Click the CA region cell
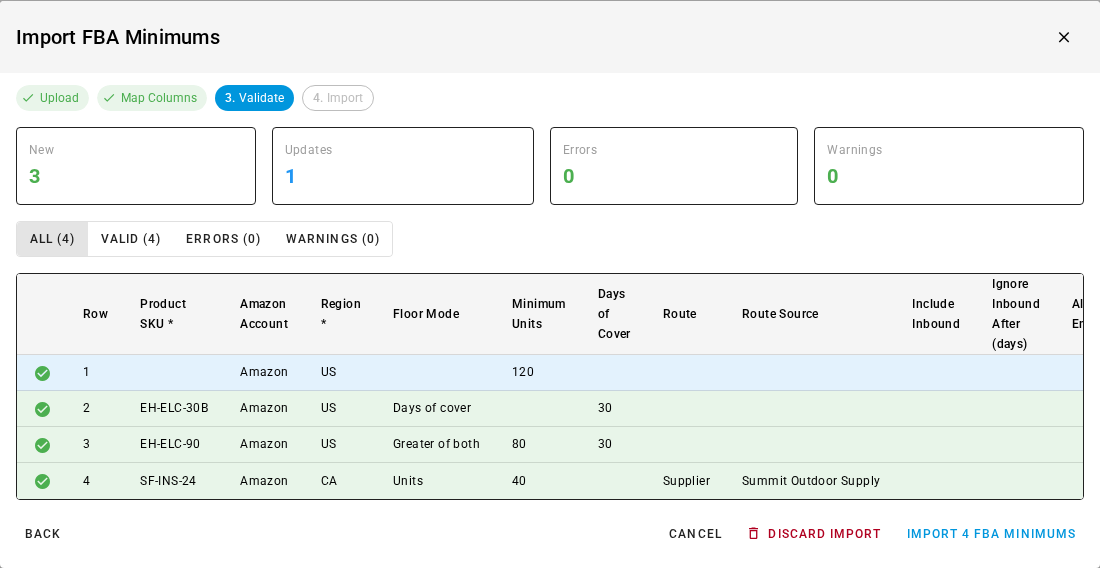 point(329,481)
